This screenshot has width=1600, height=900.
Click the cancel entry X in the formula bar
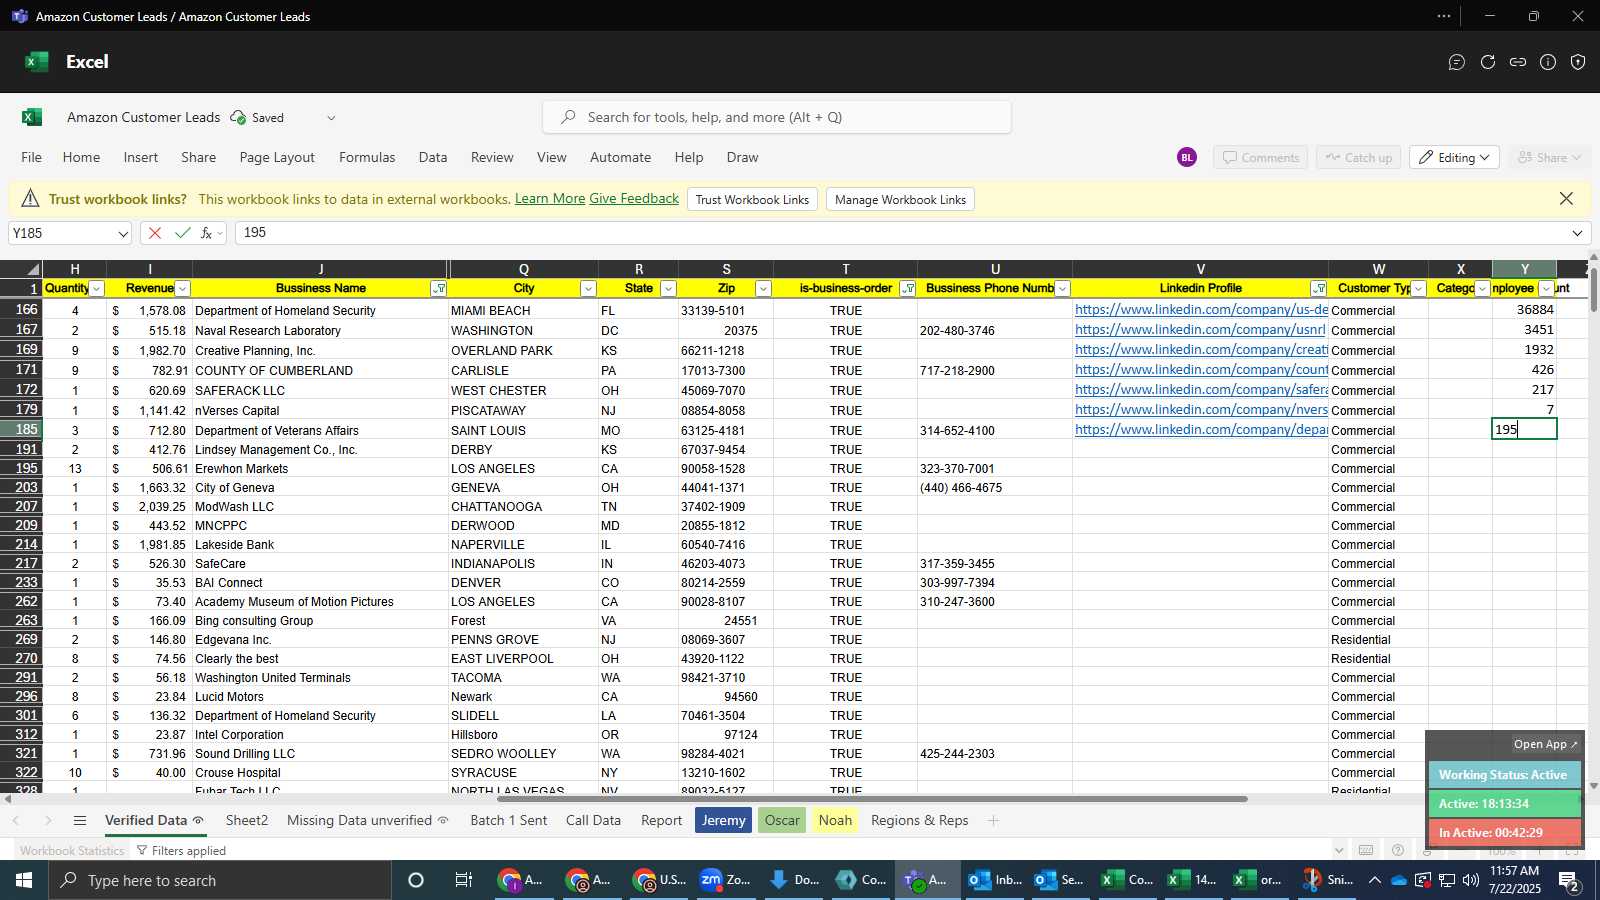155,233
